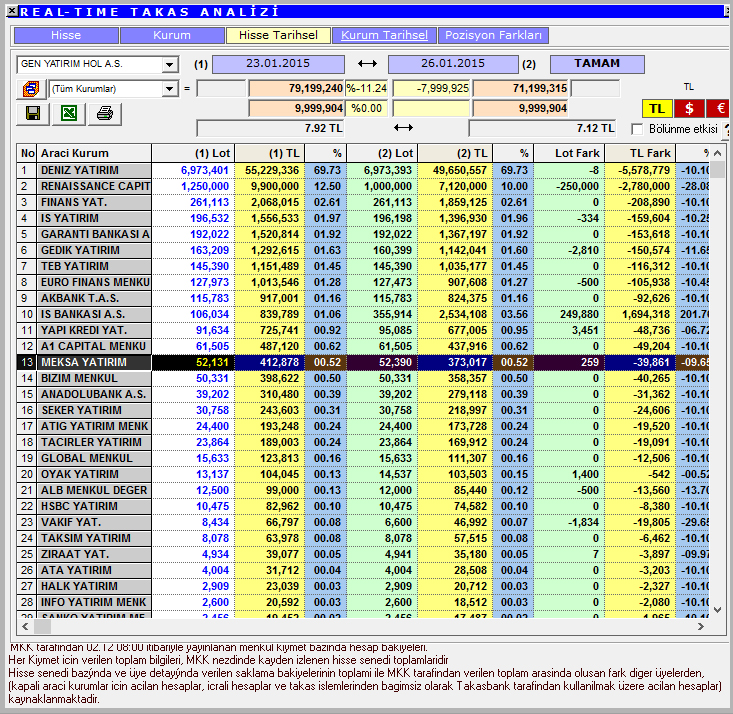Select the EURO FINANS MENKU row
The height and width of the screenshot is (714, 733).
(x=363, y=282)
